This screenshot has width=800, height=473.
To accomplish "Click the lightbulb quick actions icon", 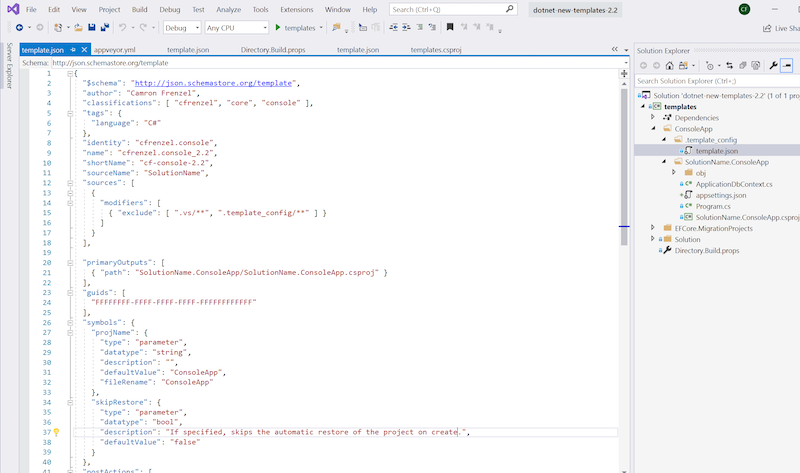I will [56, 432].
